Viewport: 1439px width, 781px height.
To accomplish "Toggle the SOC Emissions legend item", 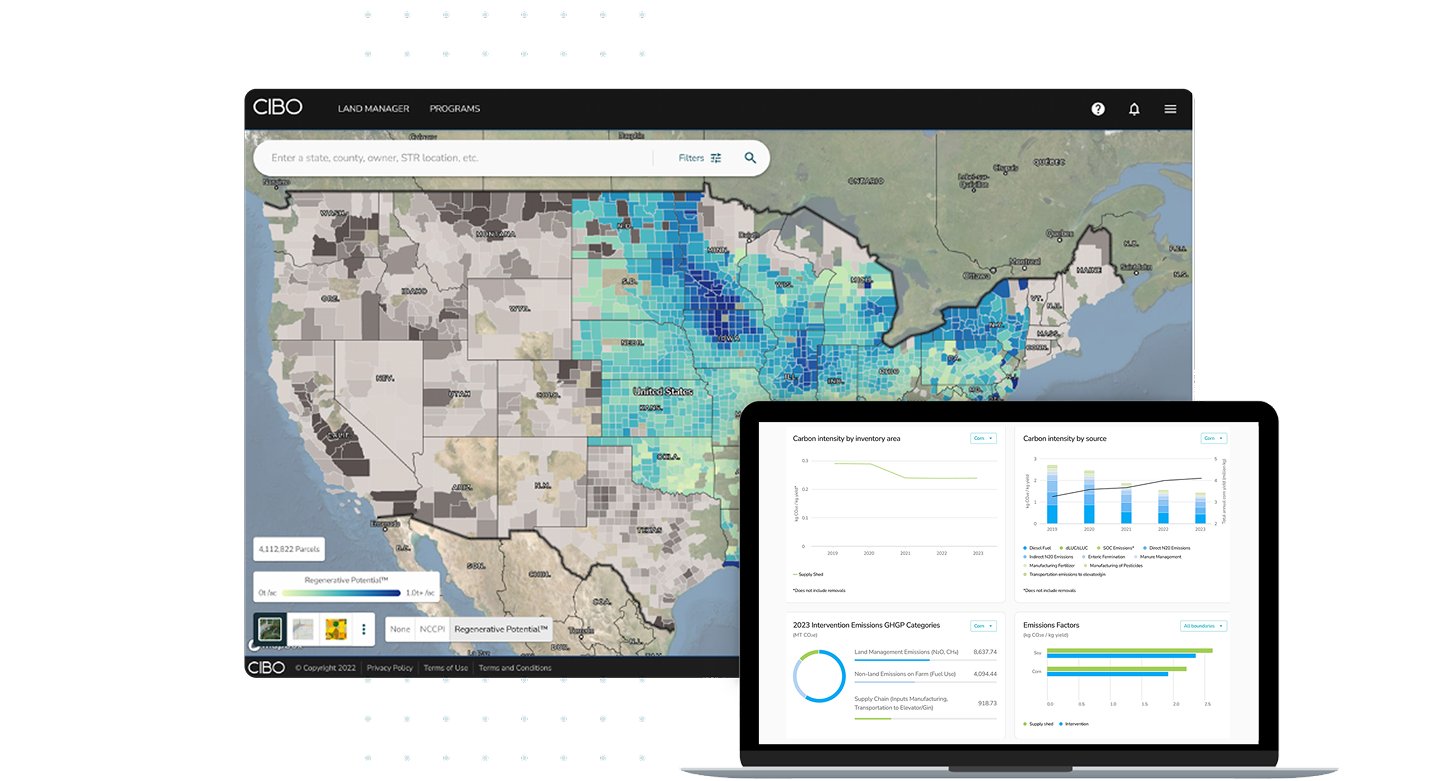I will pyautogui.click(x=1115, y=548).
